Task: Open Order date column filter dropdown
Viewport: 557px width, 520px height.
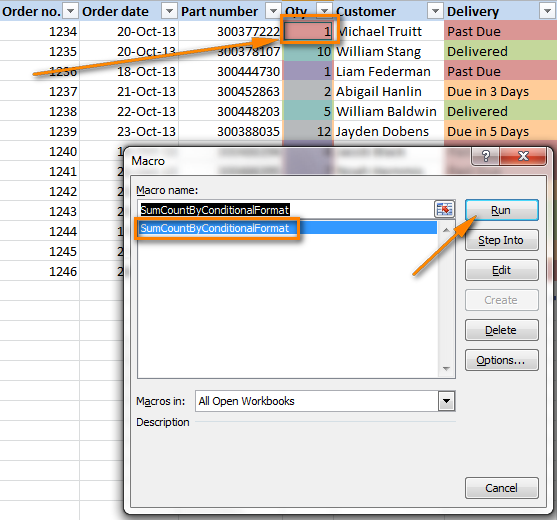Action: [169, 11]
